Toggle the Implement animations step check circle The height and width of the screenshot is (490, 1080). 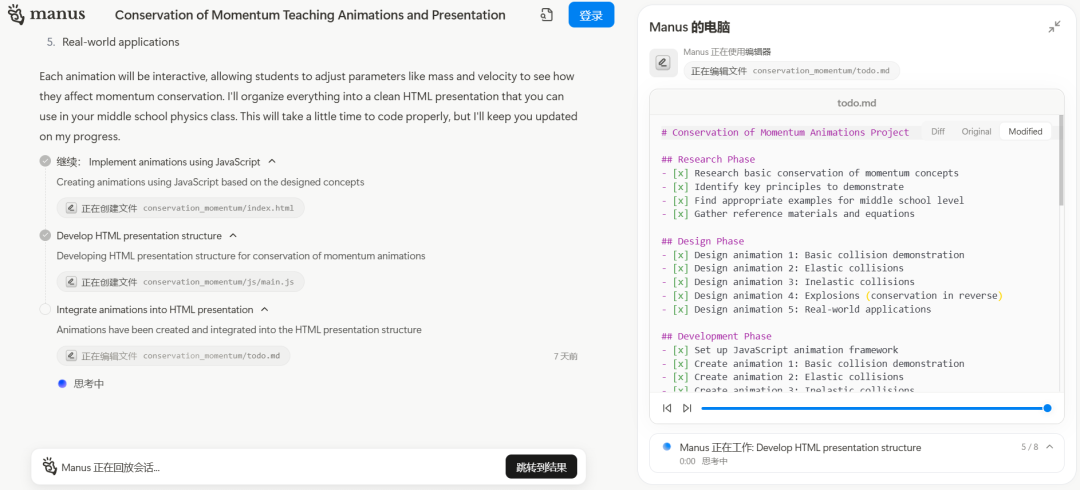click(x=45, y=161)
